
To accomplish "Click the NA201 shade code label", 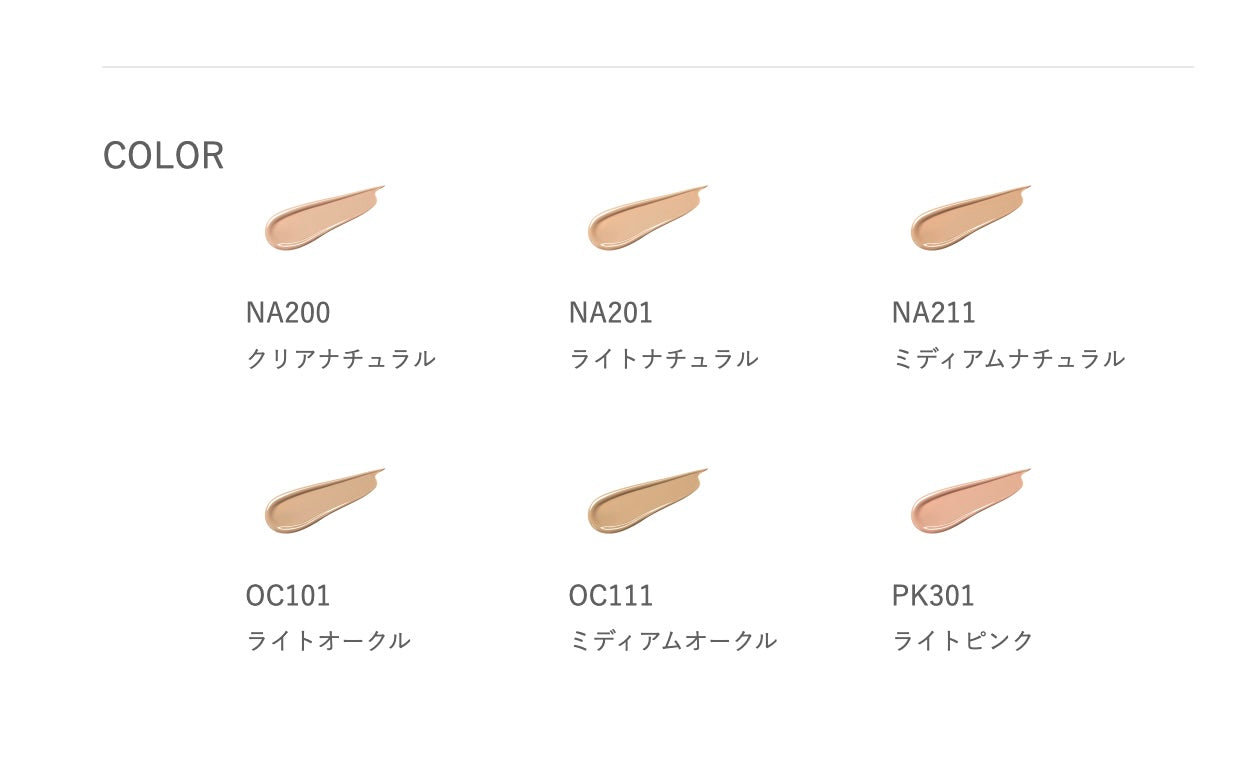I will click(611, 313).
